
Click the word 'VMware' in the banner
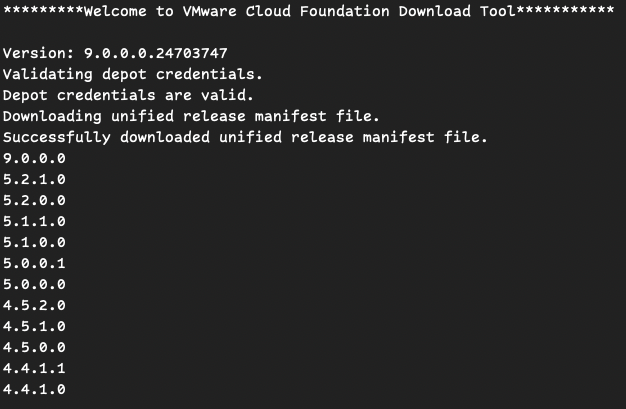(x=210, y=11)
